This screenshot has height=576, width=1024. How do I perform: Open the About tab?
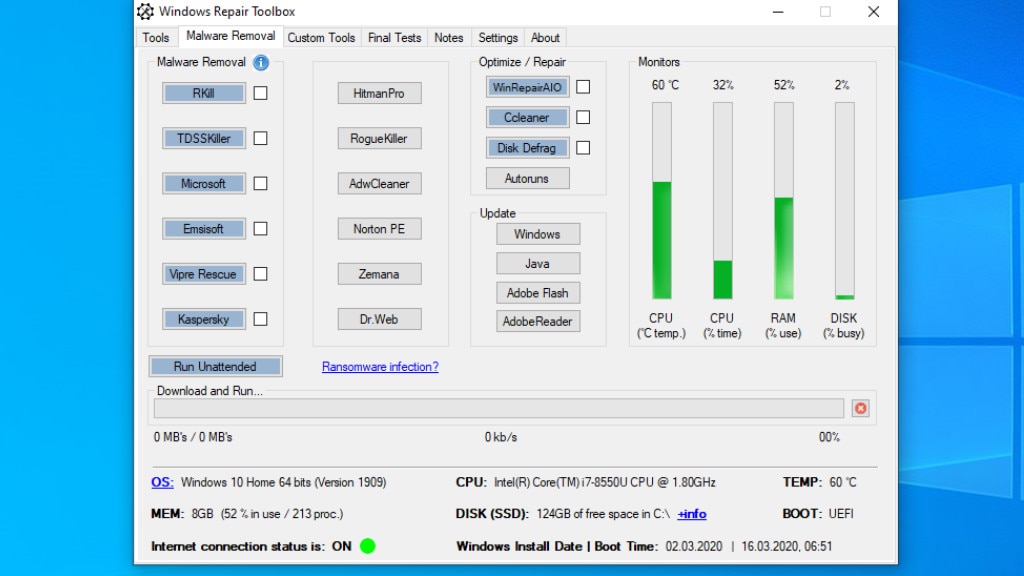(x=545, y=38)
